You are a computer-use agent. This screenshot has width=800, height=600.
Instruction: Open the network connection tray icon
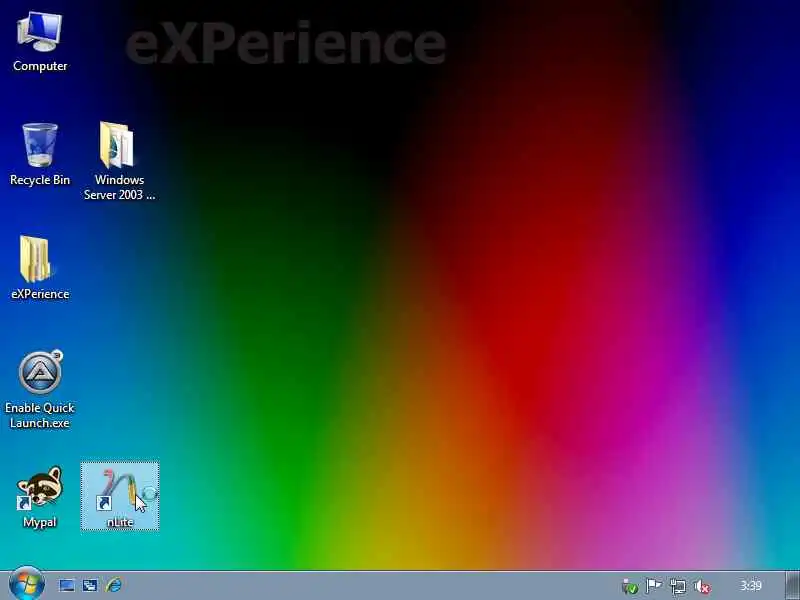(678, 587)
